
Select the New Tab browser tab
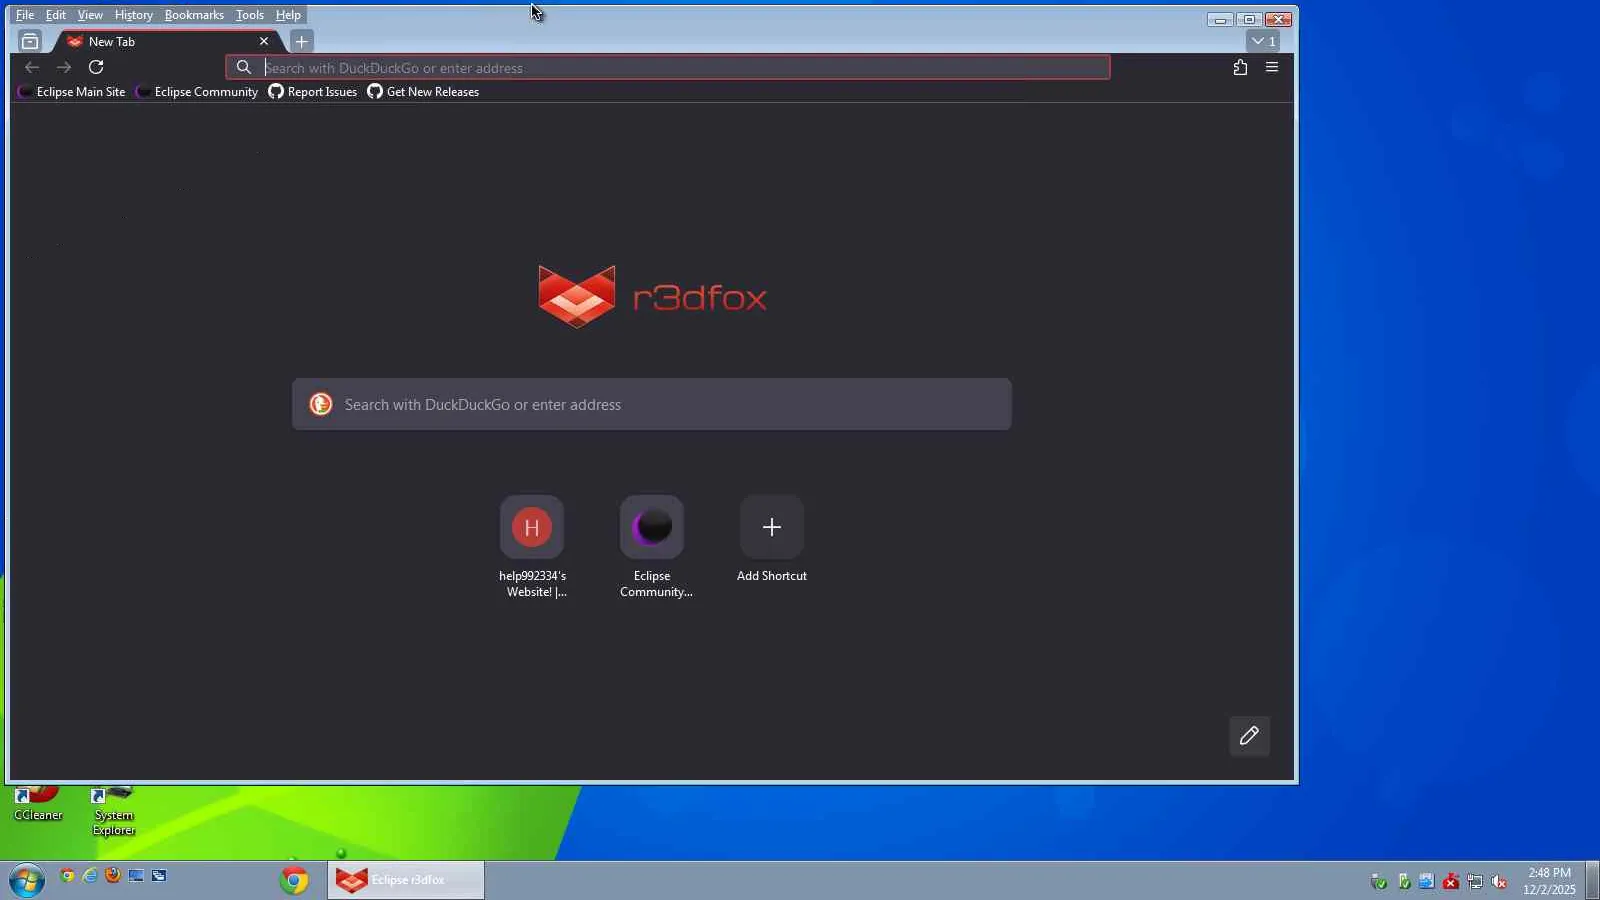[165, 41]
